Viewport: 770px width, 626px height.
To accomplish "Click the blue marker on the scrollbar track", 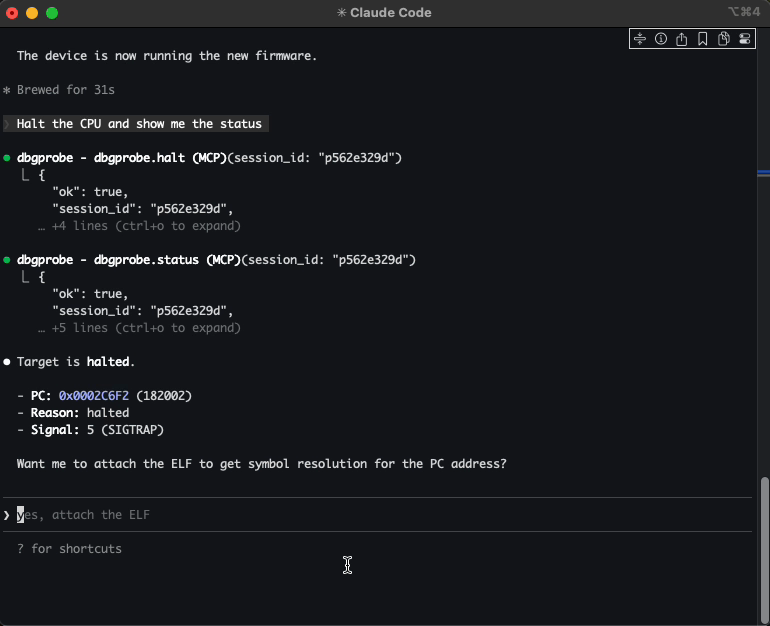I will pyautogui.click(x=763, y=173).
